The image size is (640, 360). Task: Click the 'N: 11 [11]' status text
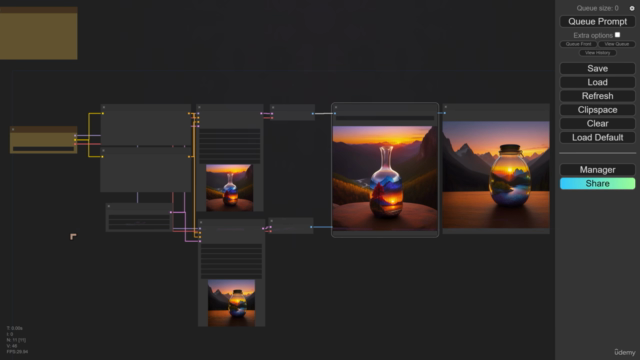tap(16, 340)
